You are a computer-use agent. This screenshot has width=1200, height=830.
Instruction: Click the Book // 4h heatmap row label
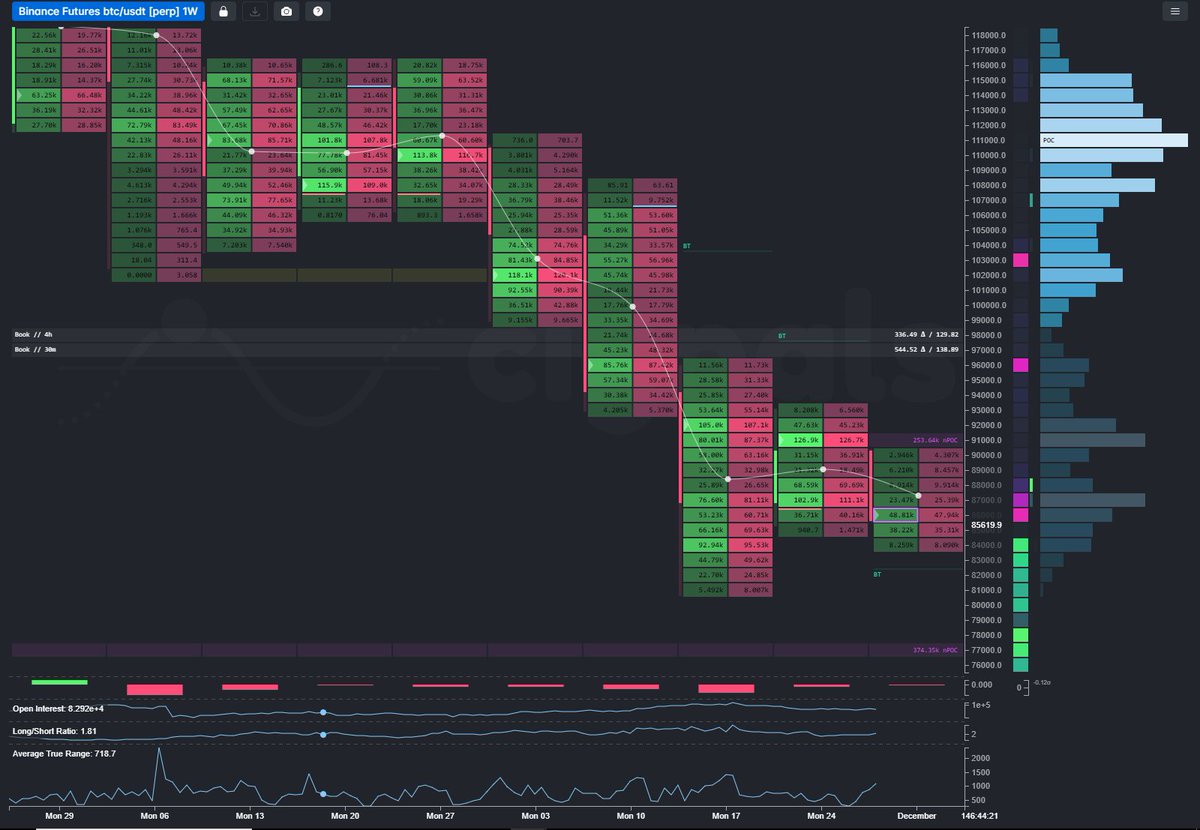point(35,333)
